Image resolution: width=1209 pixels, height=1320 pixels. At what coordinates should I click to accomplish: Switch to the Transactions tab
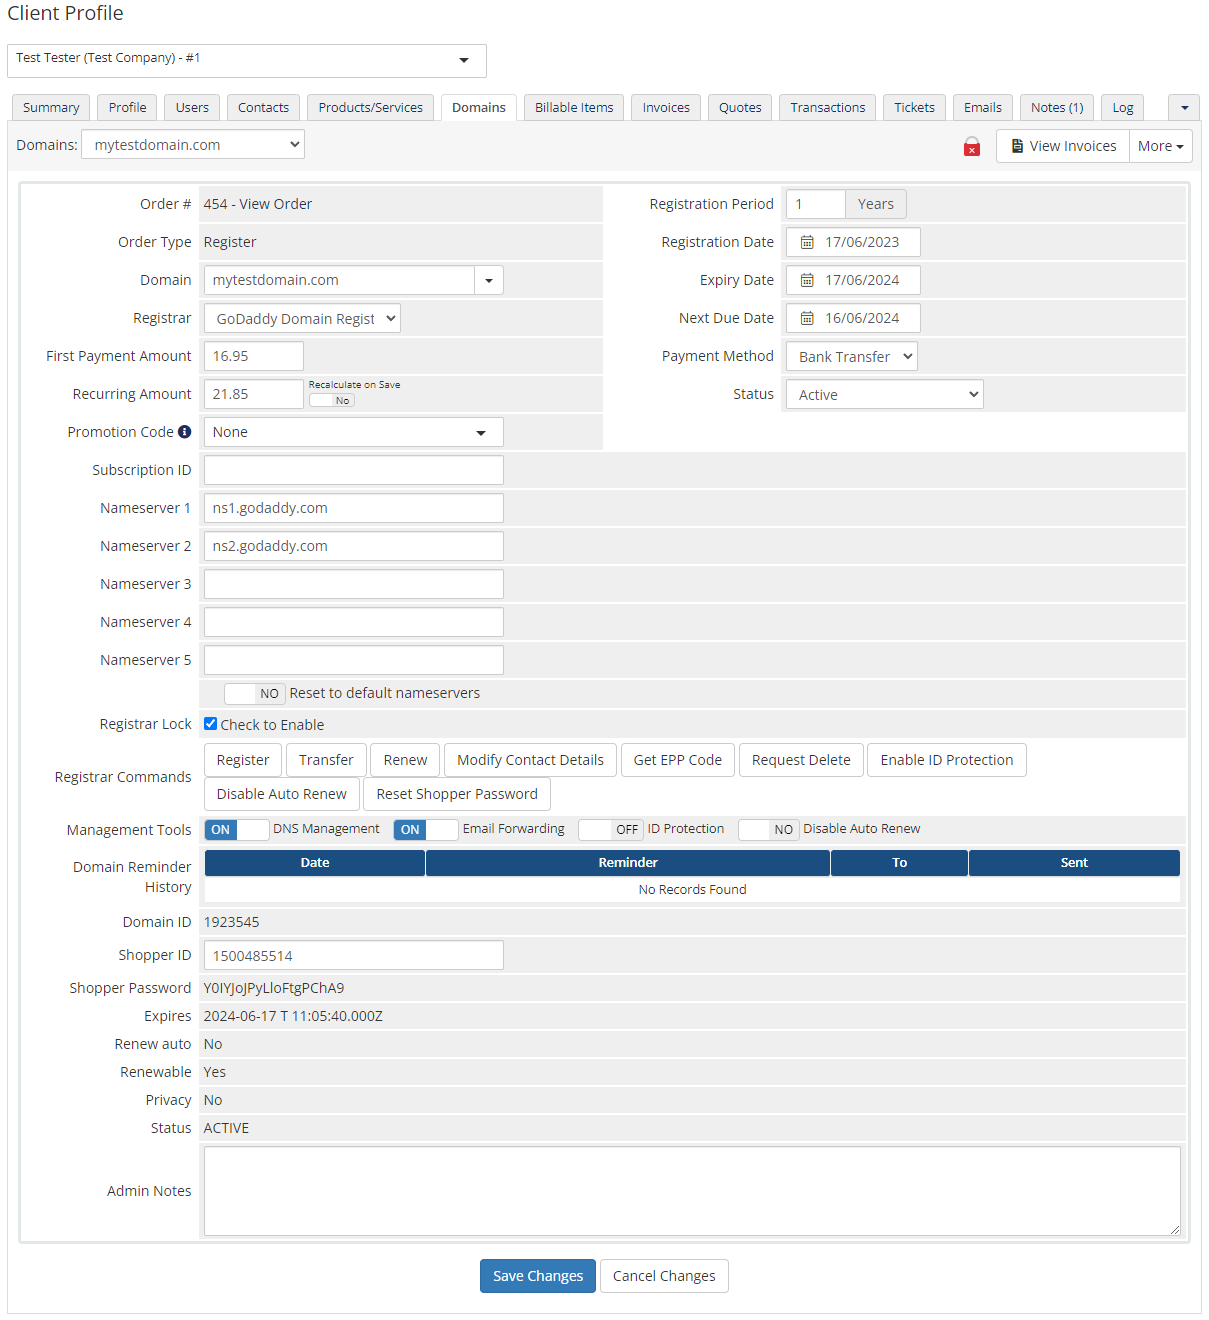[827, 107]
